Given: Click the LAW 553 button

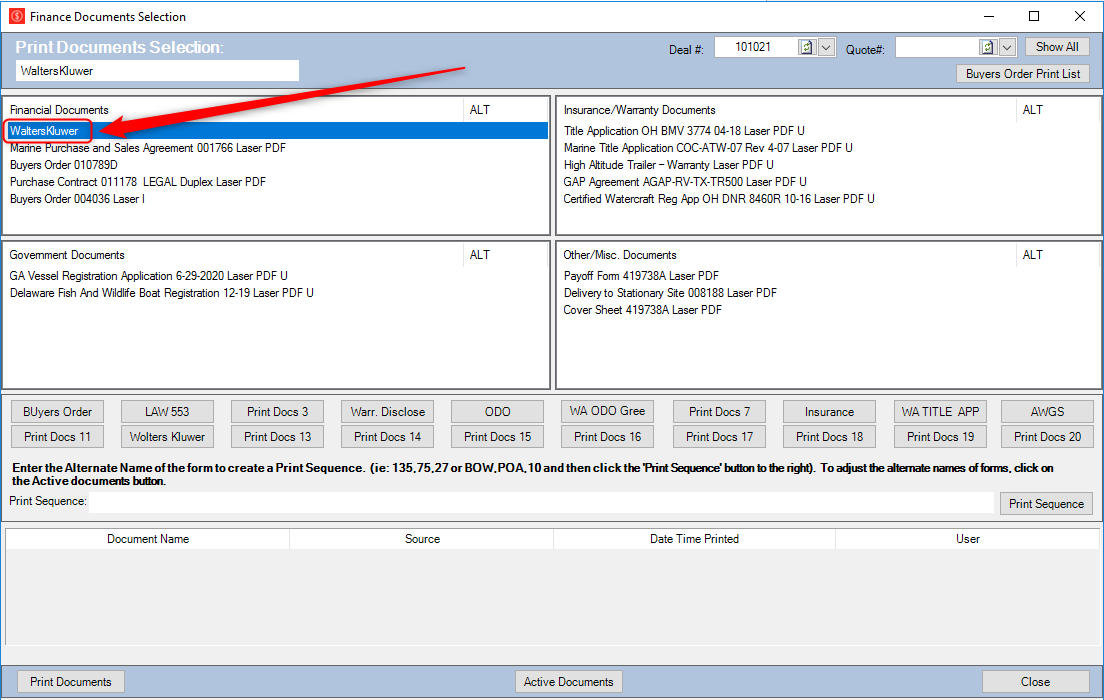Looking at the screenshot, I should 167,411.
